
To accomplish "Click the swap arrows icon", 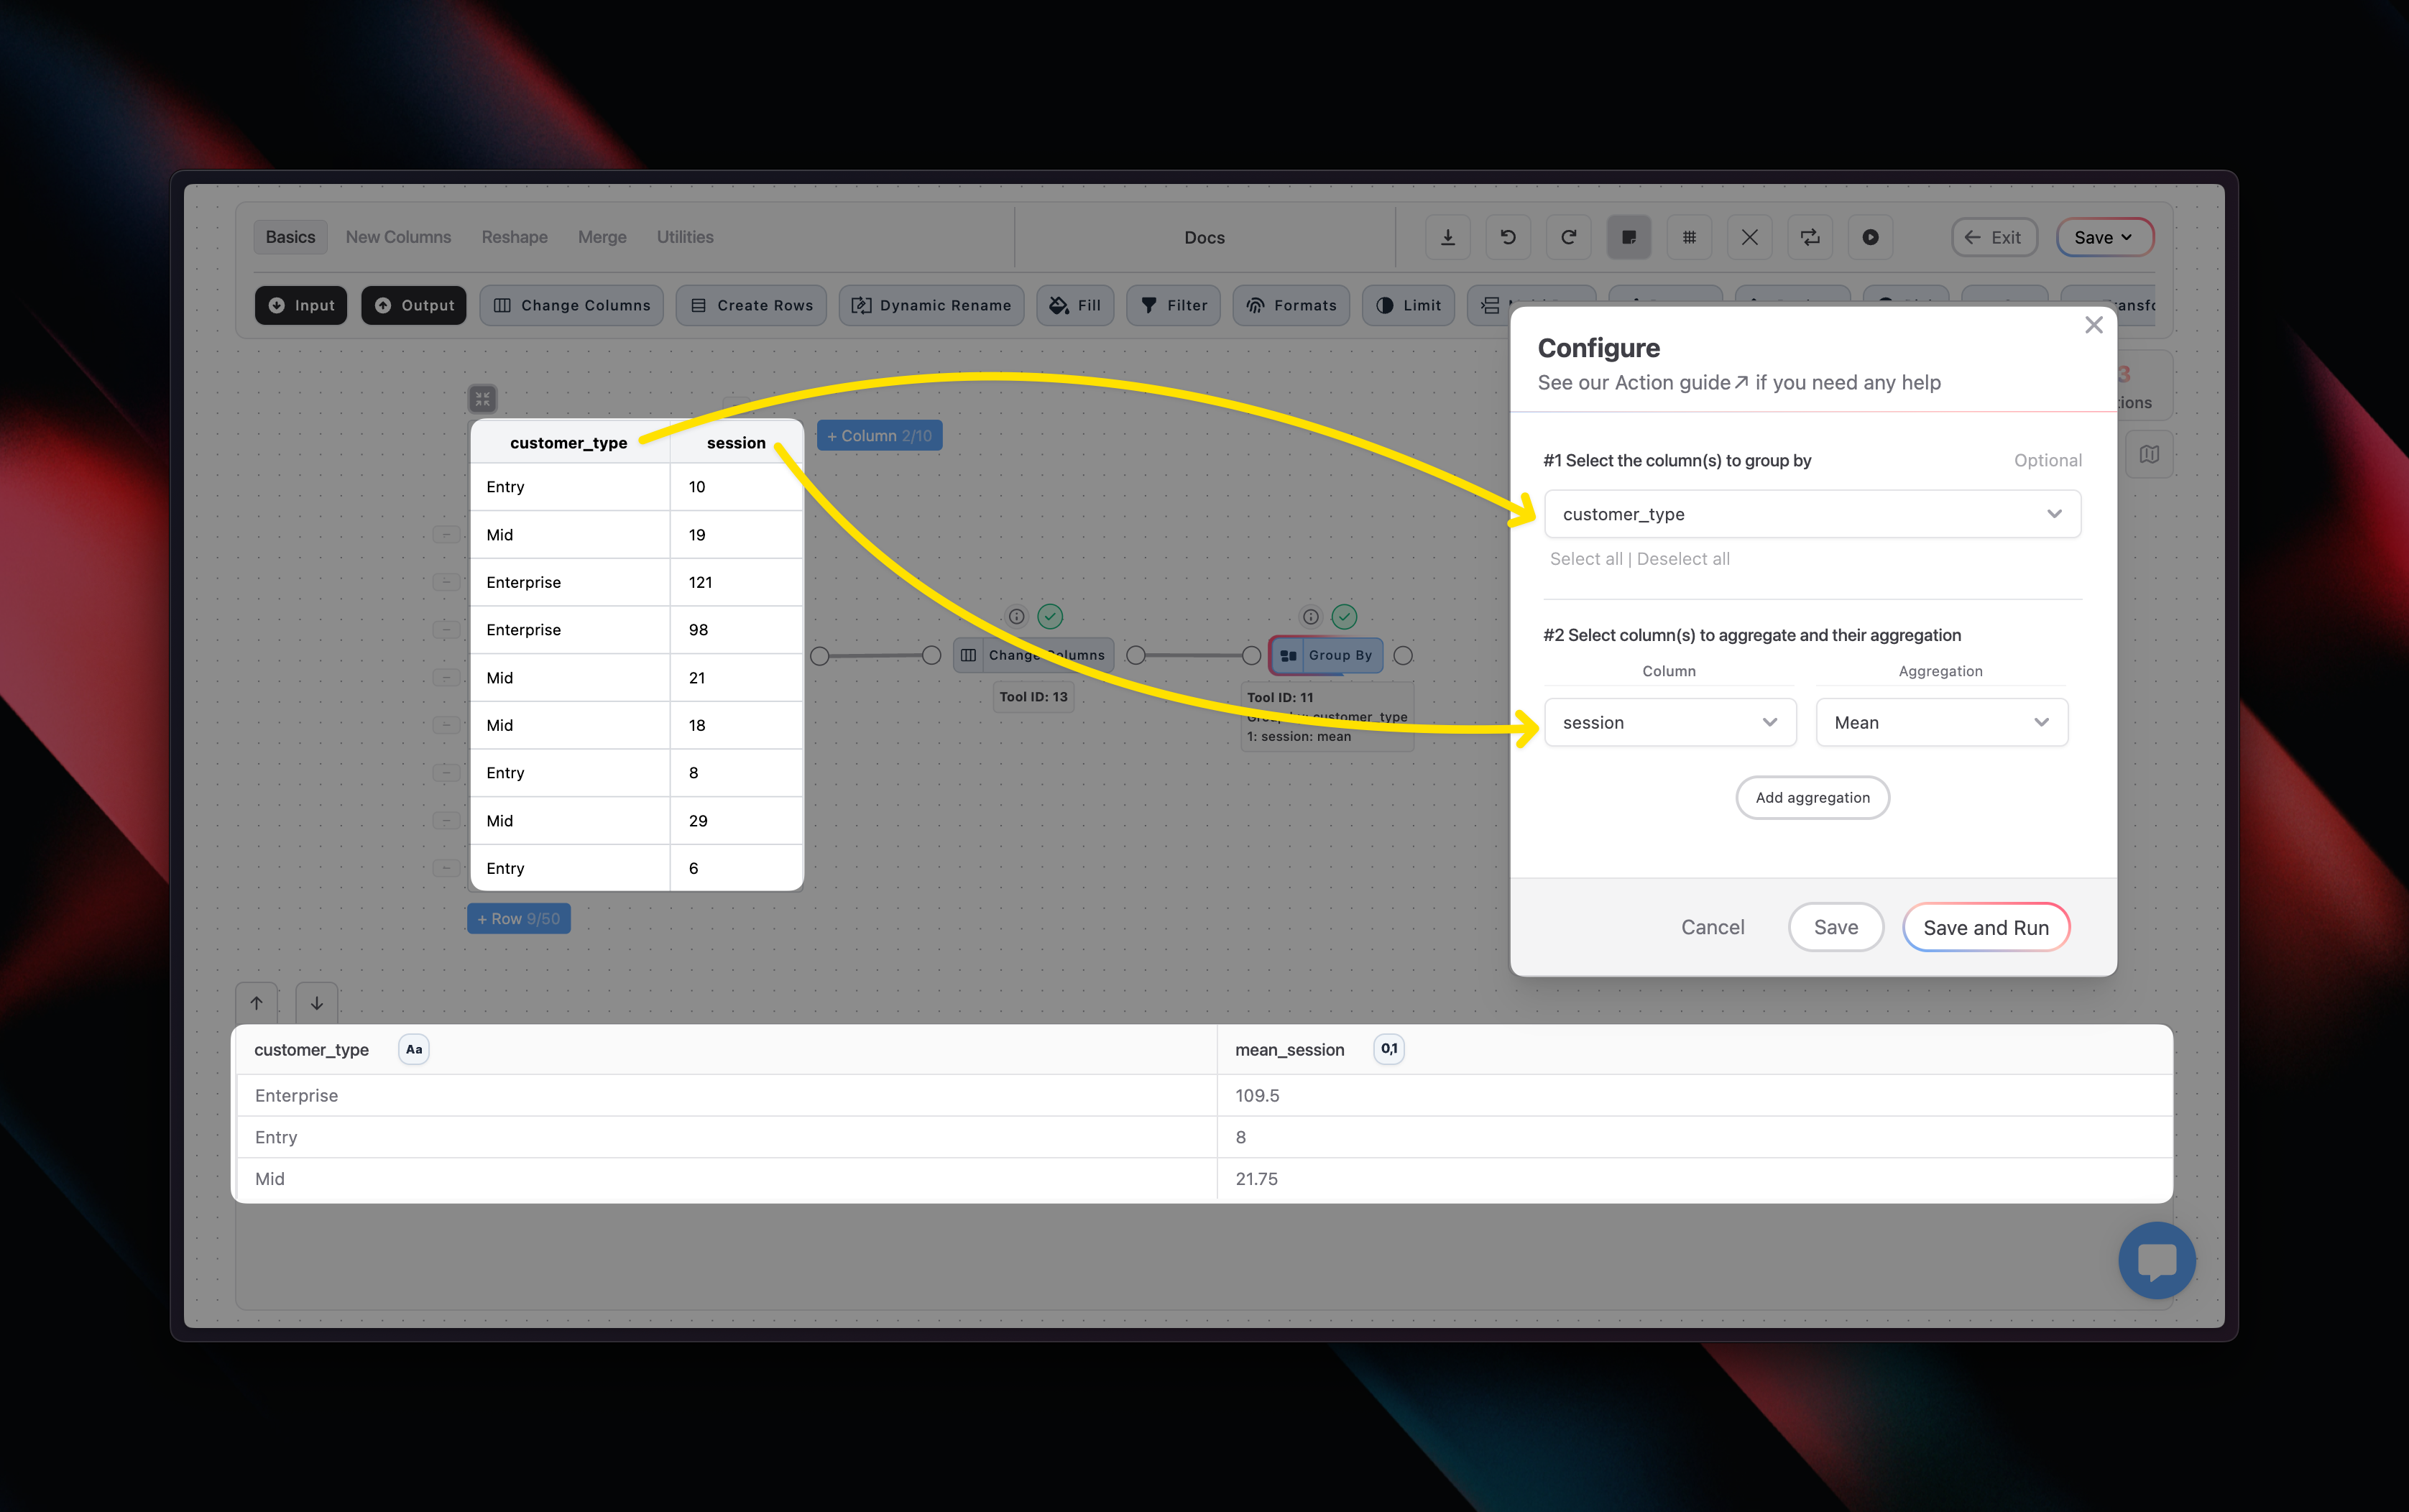I will pos(1810,237).
